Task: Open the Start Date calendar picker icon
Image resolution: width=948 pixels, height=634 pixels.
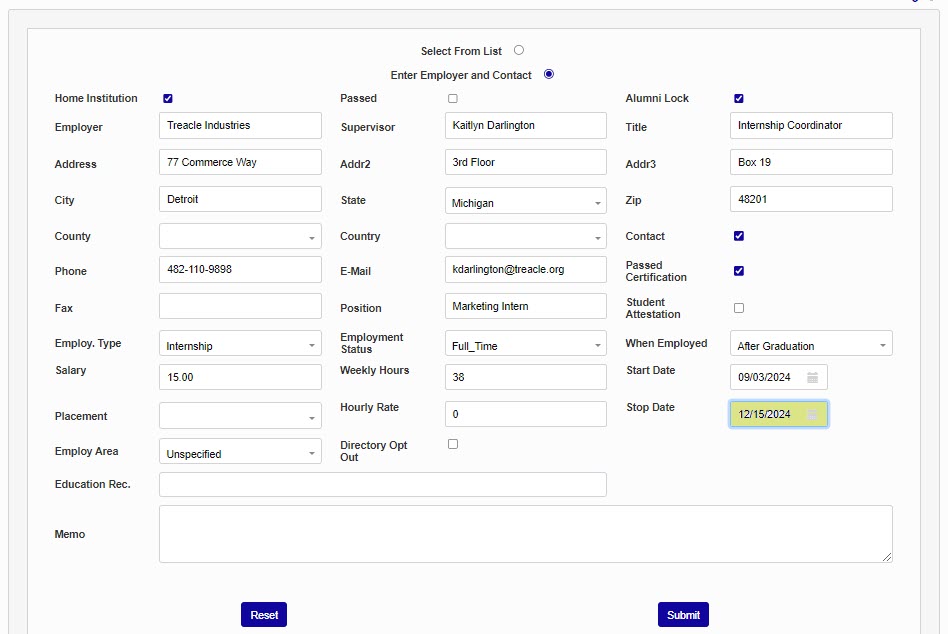Action: point(812,378)
